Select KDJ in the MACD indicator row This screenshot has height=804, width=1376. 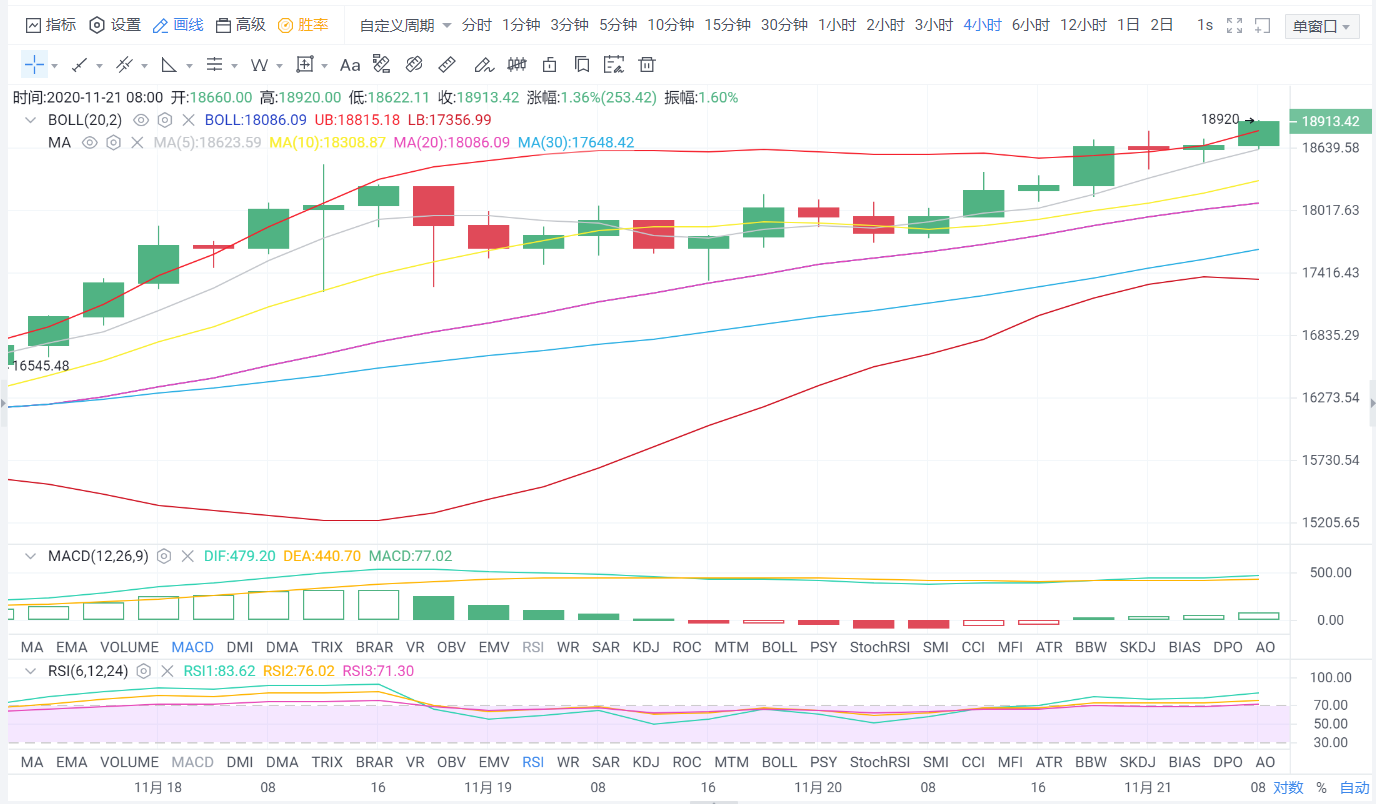(x=646, y=647)
